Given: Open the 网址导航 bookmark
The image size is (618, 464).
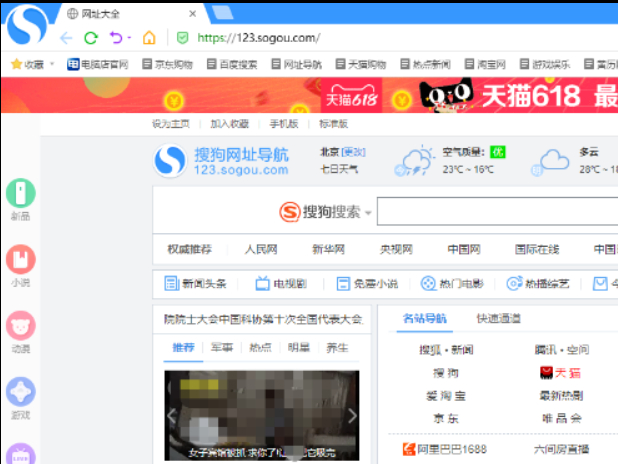Looking at the screenshot, I should click(x=297, y=64).
